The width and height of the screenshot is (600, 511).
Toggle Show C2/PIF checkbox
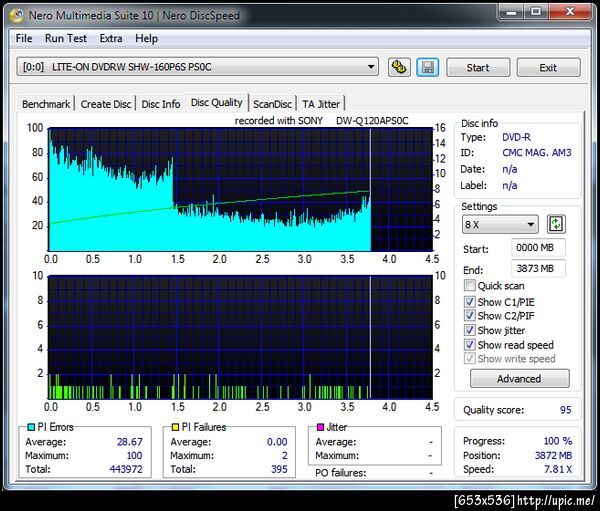(x=470, y=315)
